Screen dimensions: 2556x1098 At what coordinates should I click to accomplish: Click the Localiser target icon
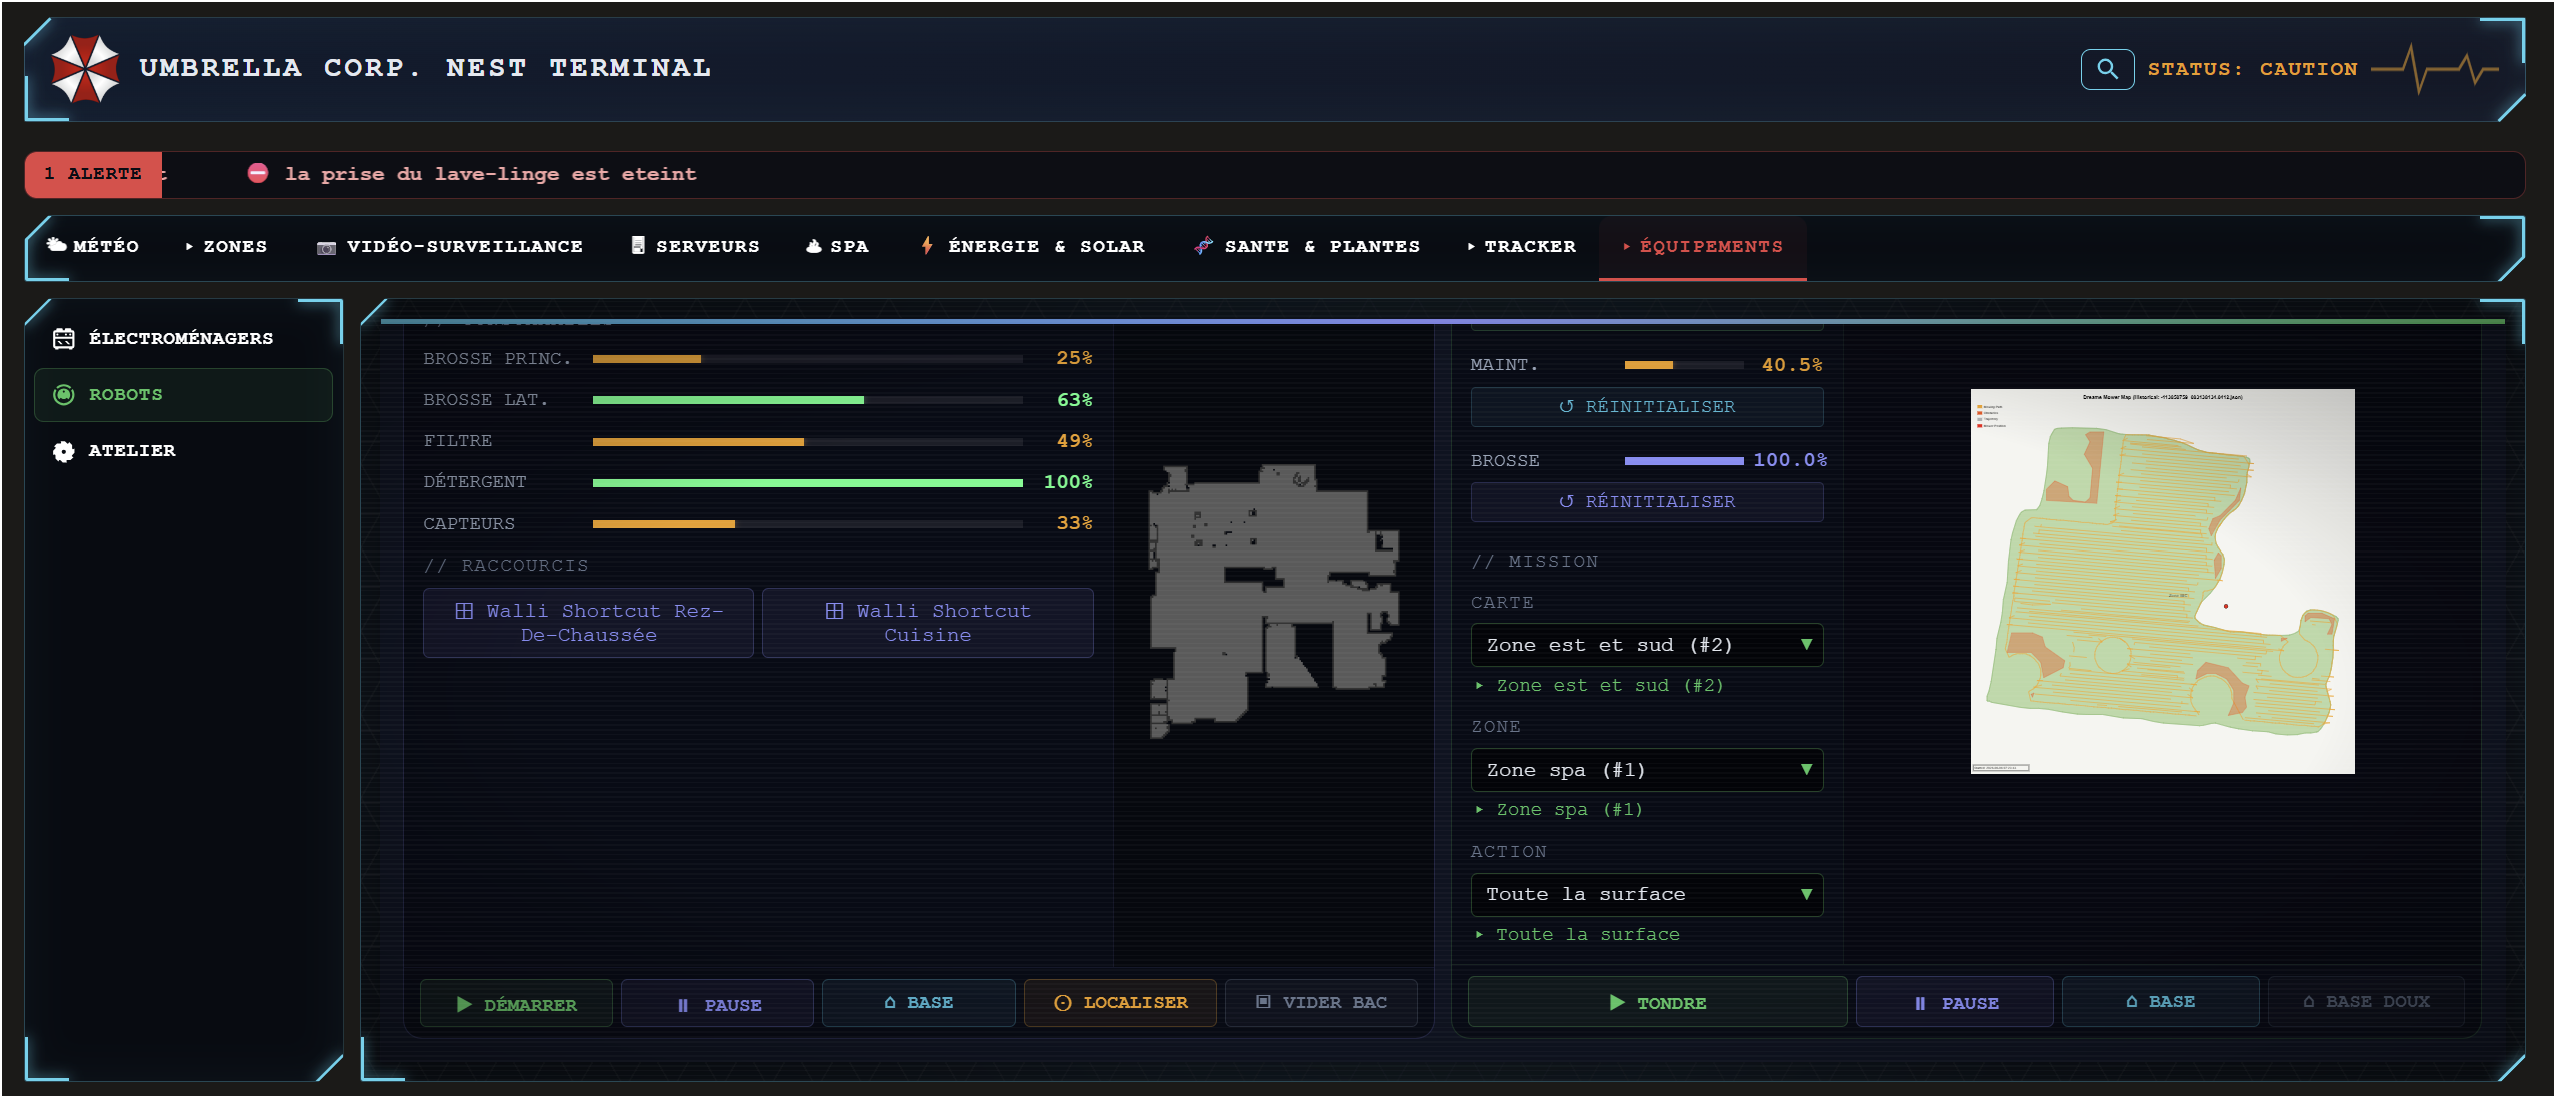tap(1062, 1003)
